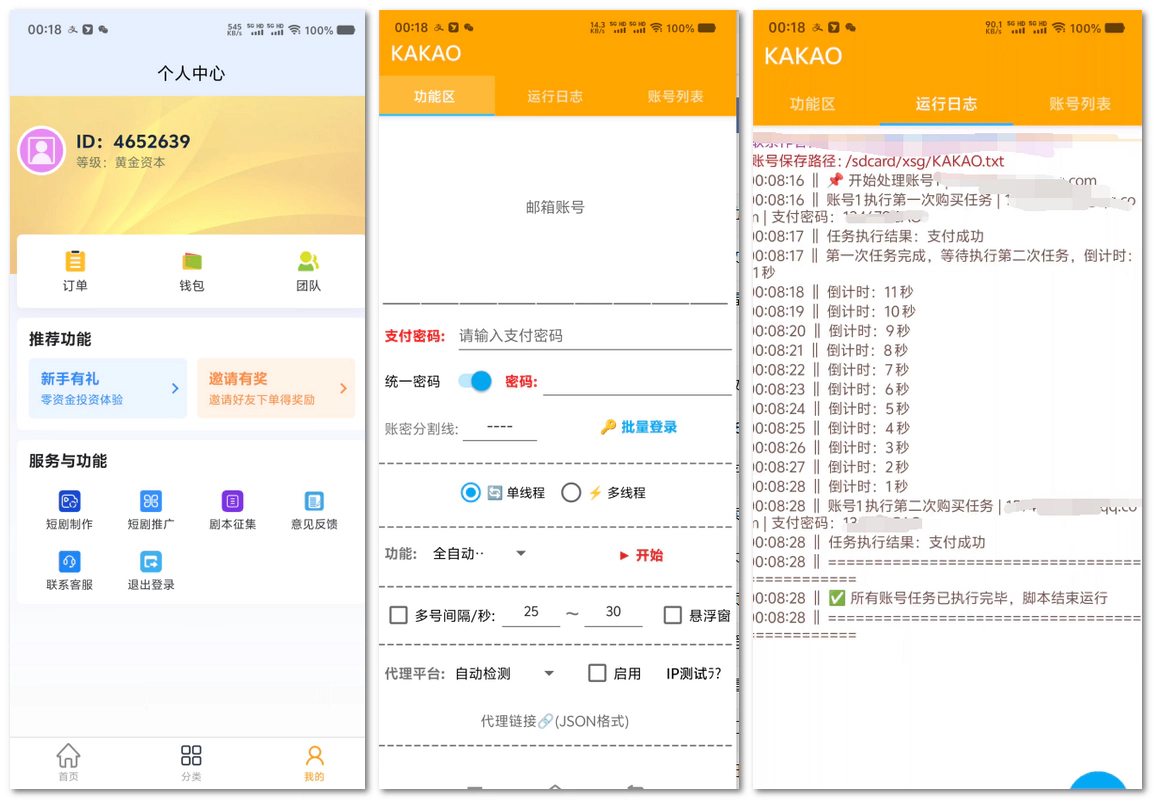Check the 多号间隔/秒 checkbox

398,615
